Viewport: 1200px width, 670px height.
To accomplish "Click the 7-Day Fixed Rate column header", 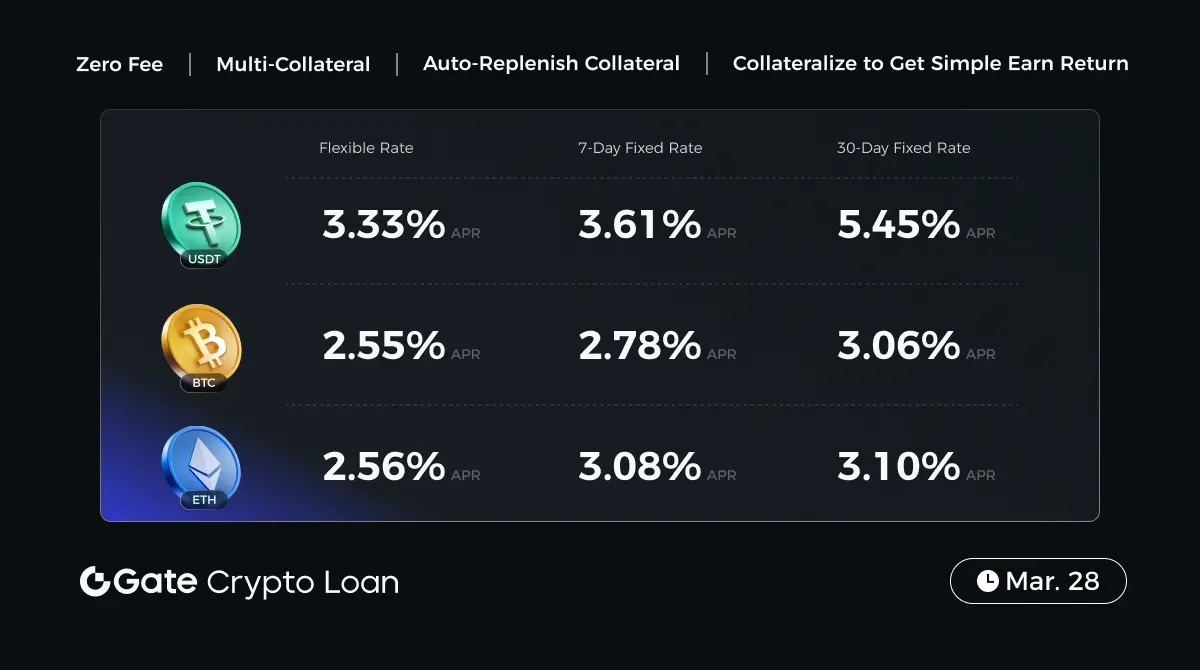I will [640, 148].
